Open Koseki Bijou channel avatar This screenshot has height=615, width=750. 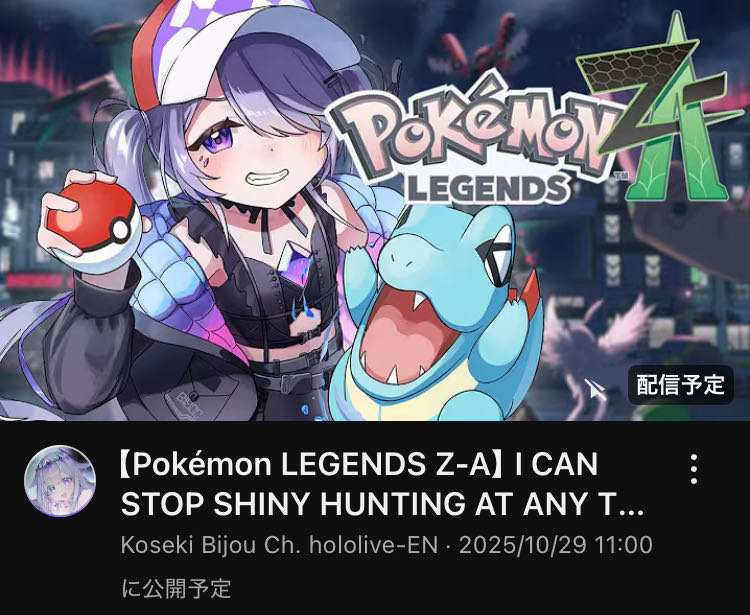pyautogui.click(x=60, y=481)
